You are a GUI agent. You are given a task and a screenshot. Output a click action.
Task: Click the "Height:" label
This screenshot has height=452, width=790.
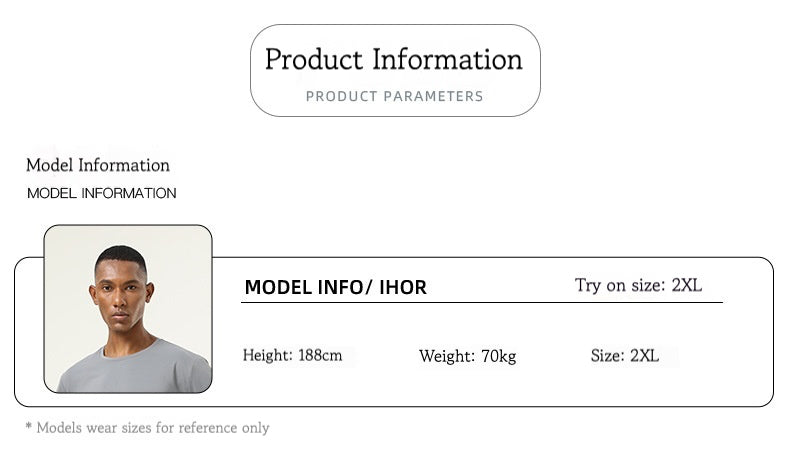coord(268,356)
